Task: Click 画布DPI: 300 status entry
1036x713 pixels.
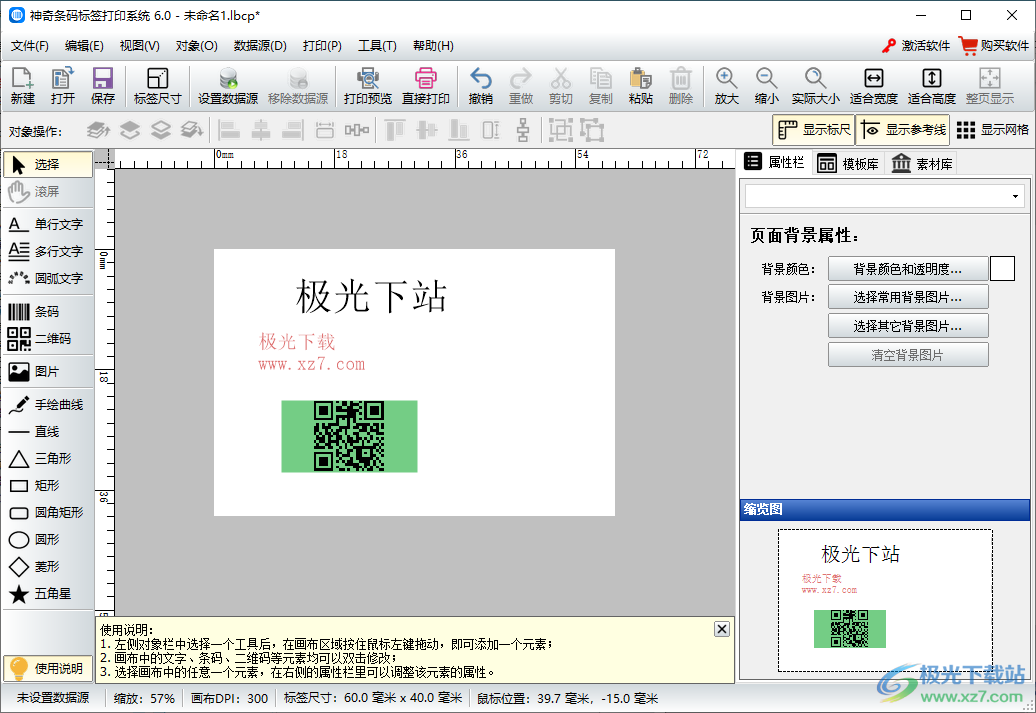Action: click(229, 698)
